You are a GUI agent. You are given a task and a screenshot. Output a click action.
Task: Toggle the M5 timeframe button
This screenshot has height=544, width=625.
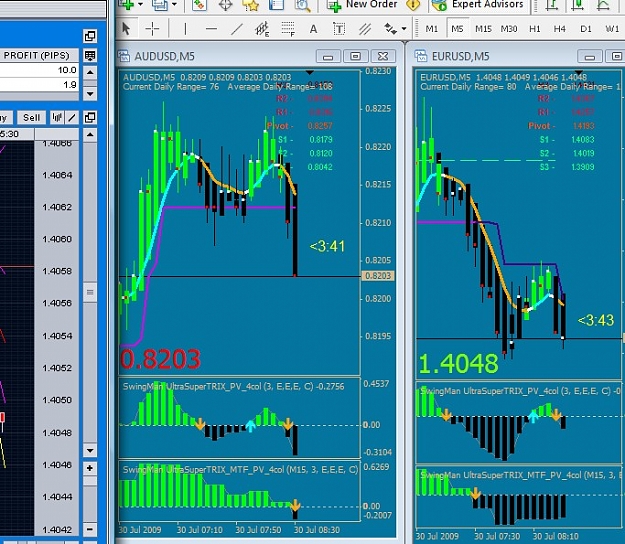coord(457,29)
